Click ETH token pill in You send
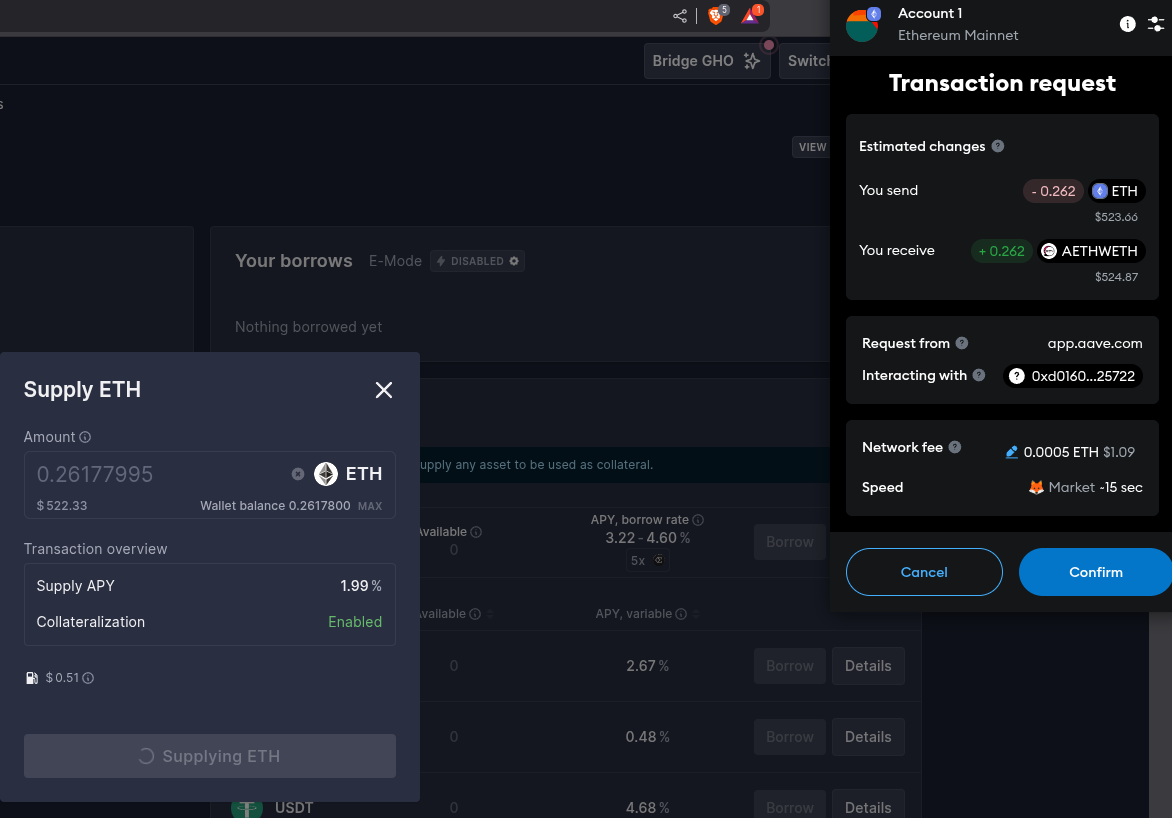 tap(1116, 191)
